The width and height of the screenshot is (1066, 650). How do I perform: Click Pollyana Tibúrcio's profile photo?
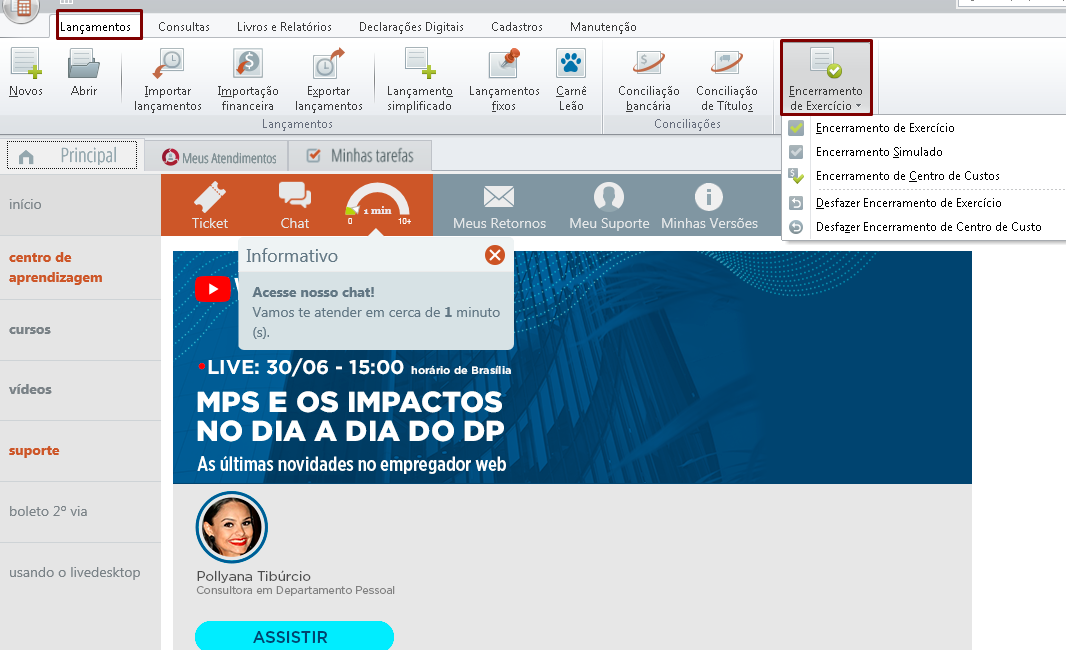click(232, 527)
